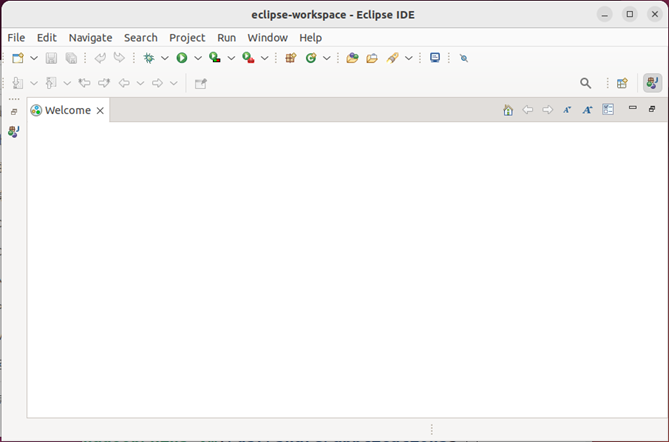Open the Help menu
This screenshot has width=669, height=442.
click(311, 38)
